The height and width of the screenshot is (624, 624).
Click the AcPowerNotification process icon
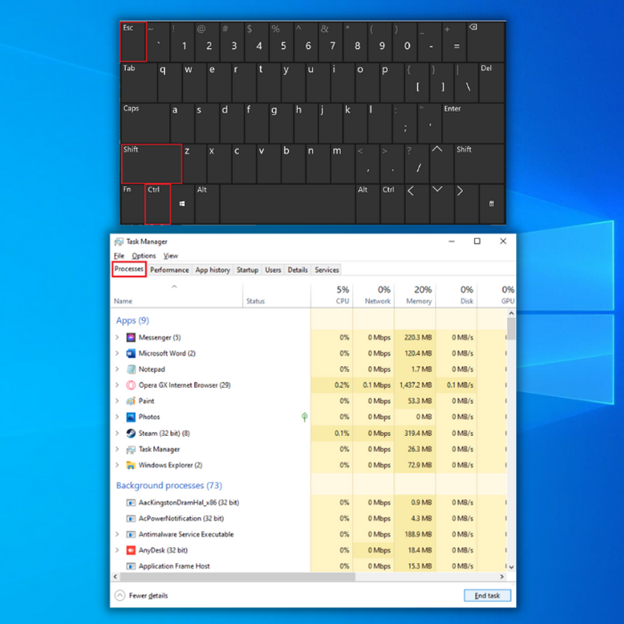[x=131, y=519]
